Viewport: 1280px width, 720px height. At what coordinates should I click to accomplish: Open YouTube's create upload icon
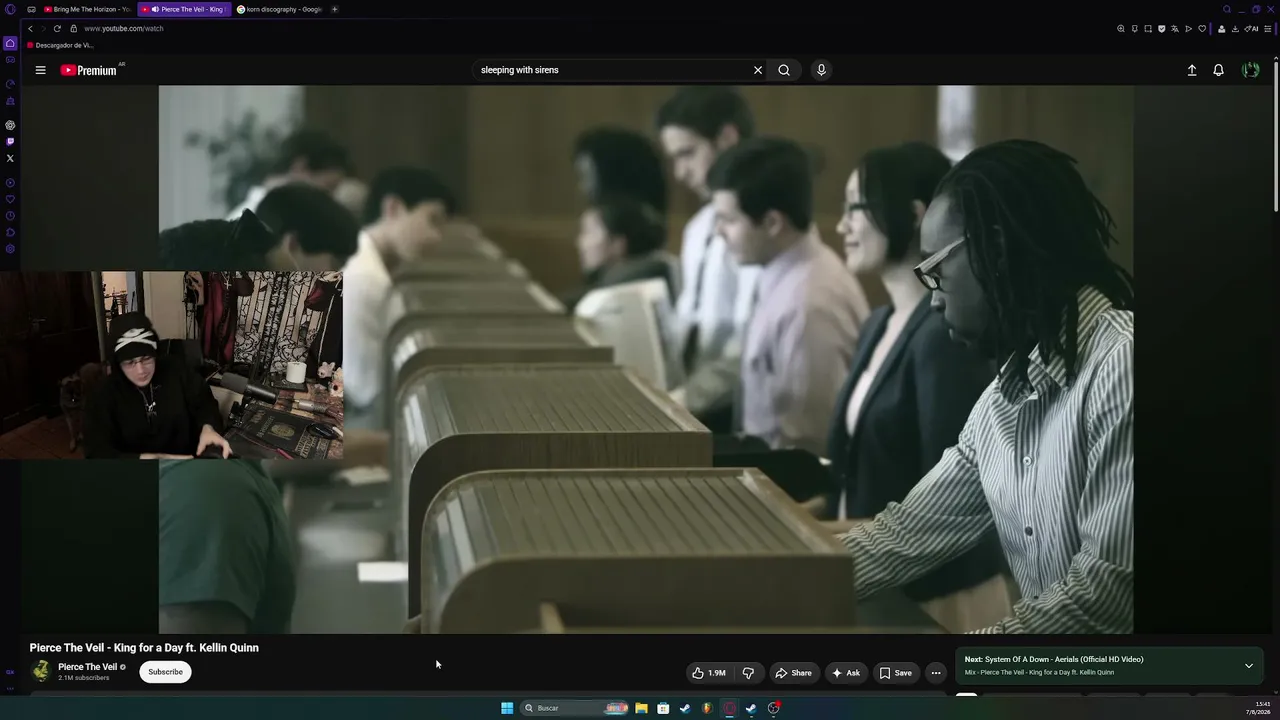[1192, 70]
